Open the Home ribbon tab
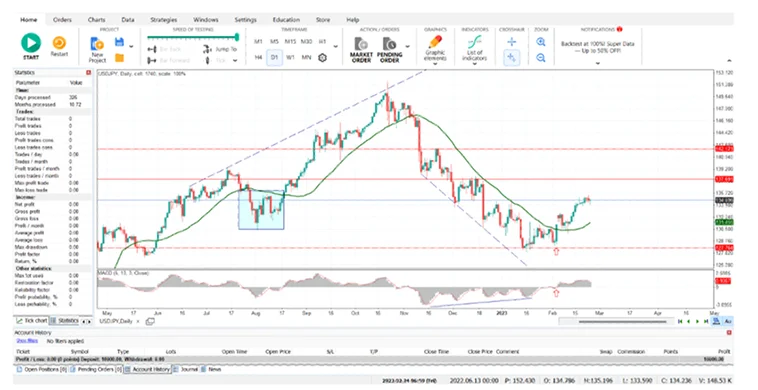The image size is (758, 390). 29,20
